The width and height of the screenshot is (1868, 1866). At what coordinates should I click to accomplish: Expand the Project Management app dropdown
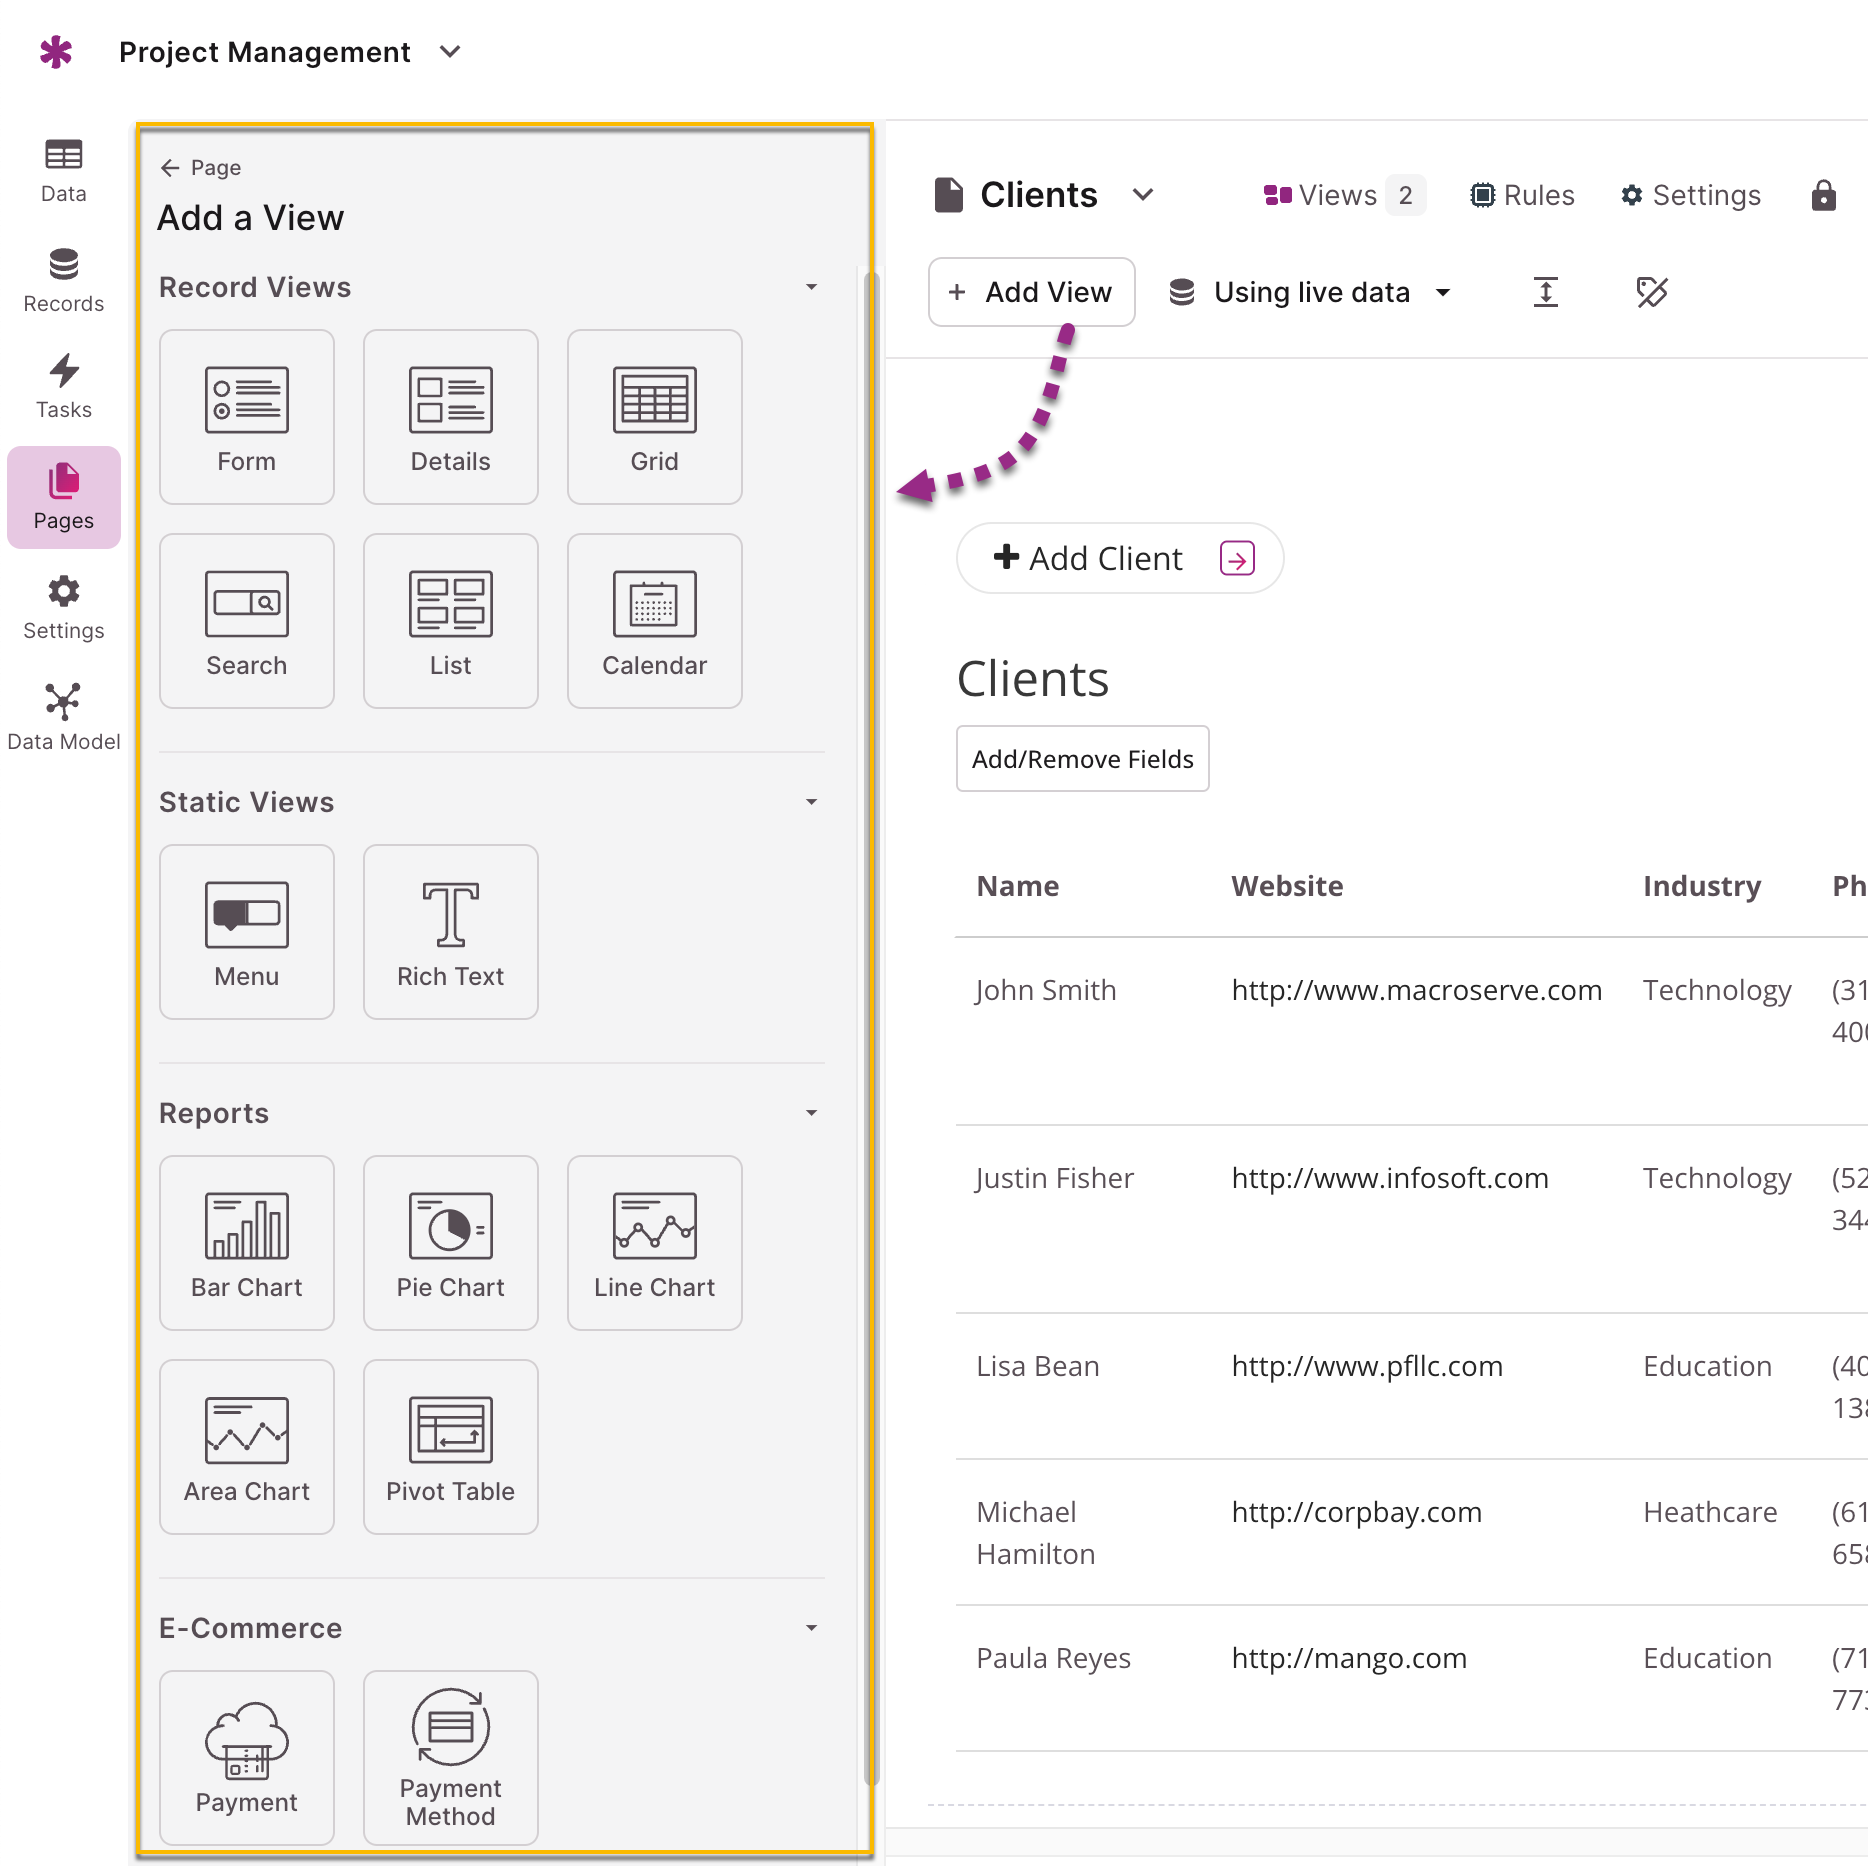(450, 51)
